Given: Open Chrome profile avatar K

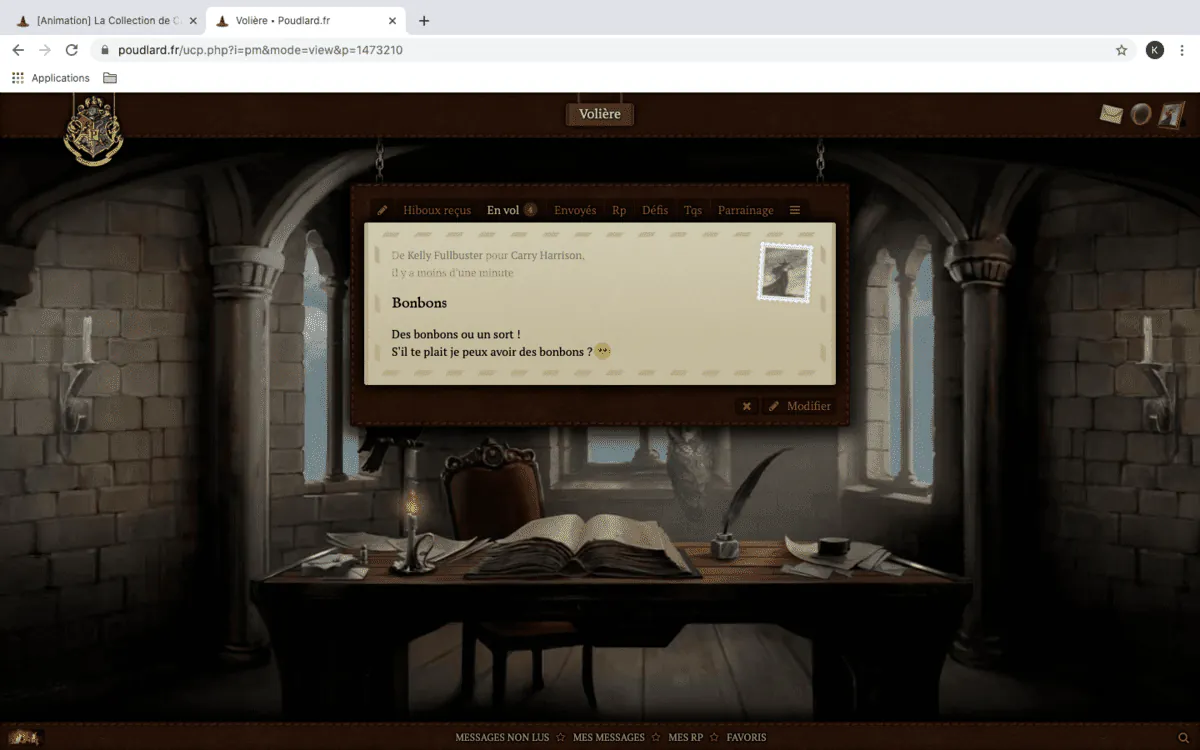Looking at the screenshot, I should (1154, 50).
